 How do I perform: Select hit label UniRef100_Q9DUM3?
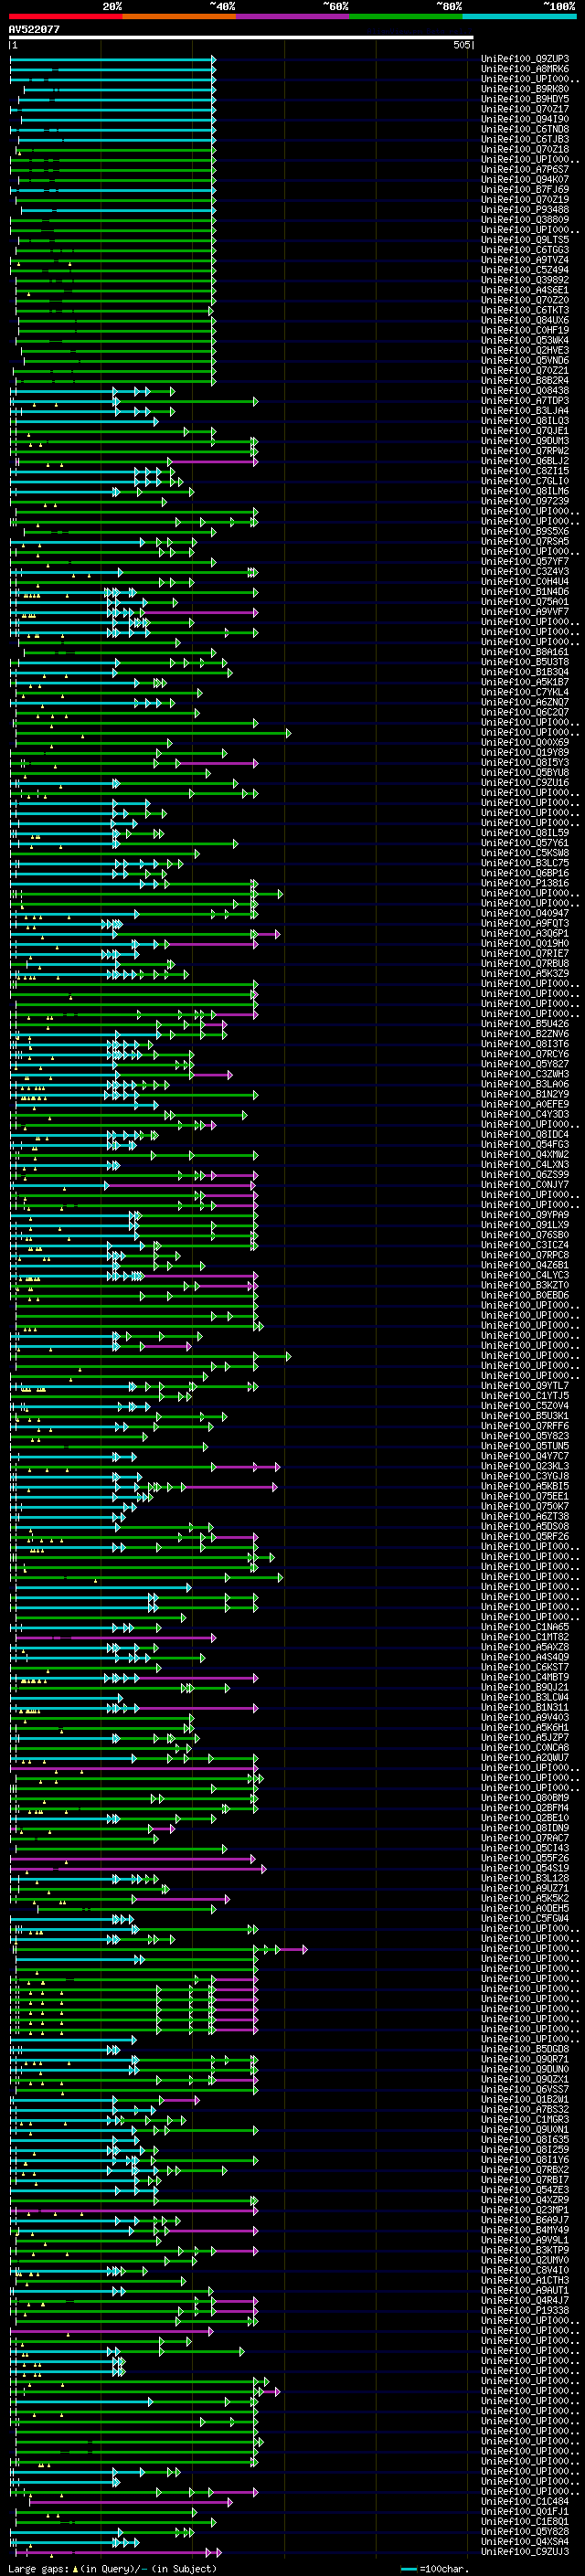click(525, 441)
